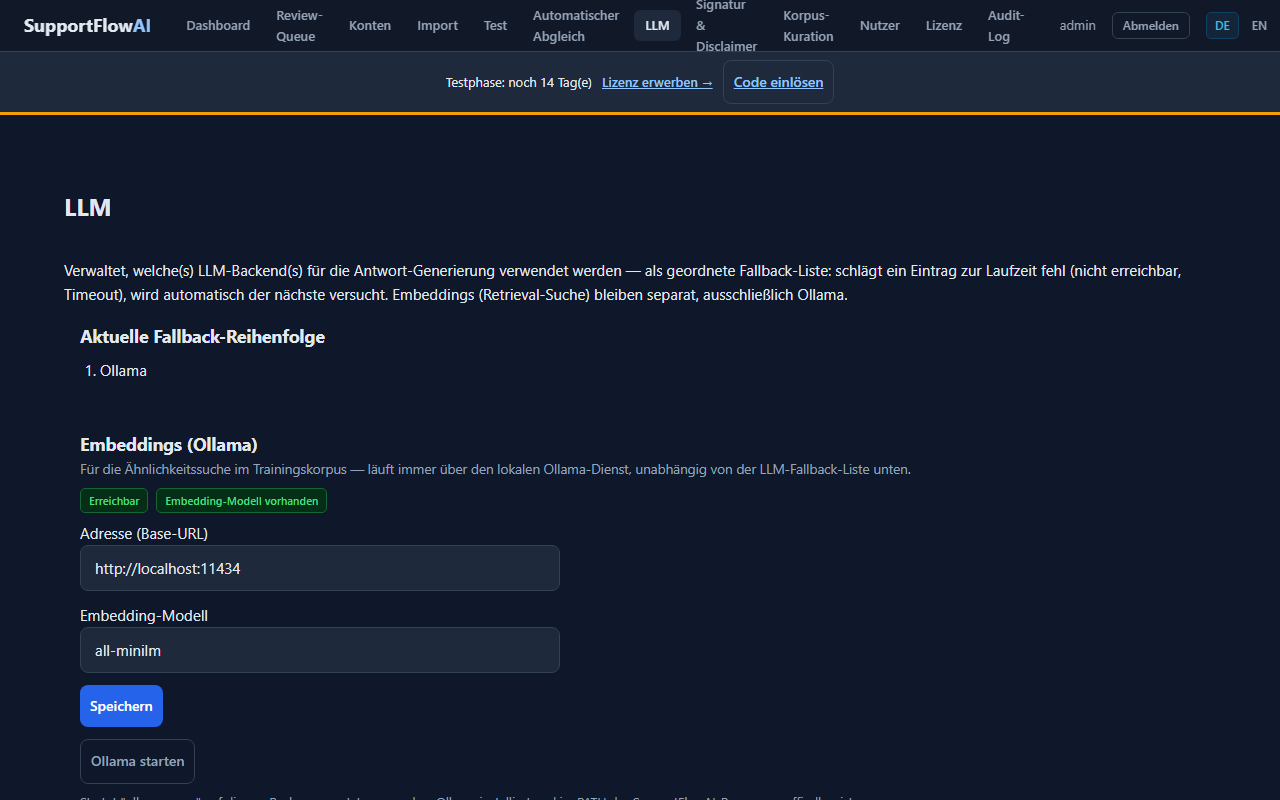Image resolution: width=1280 pixels, height=800 pixels.
Task: Click the LLM page heading
Action: pyautogui.click(x=87, y=208)
